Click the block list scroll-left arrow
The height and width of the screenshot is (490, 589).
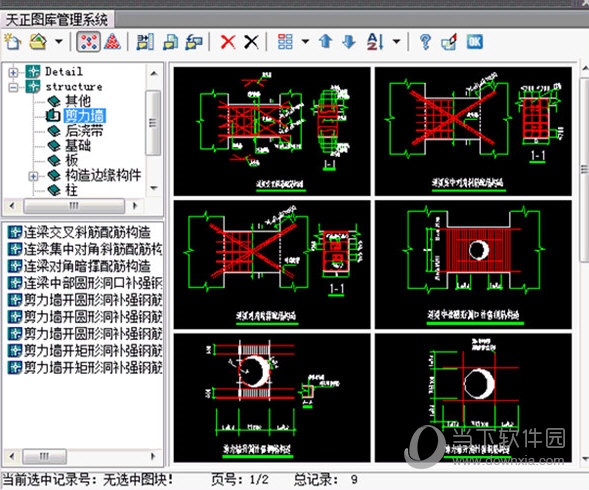click(12, 457)
